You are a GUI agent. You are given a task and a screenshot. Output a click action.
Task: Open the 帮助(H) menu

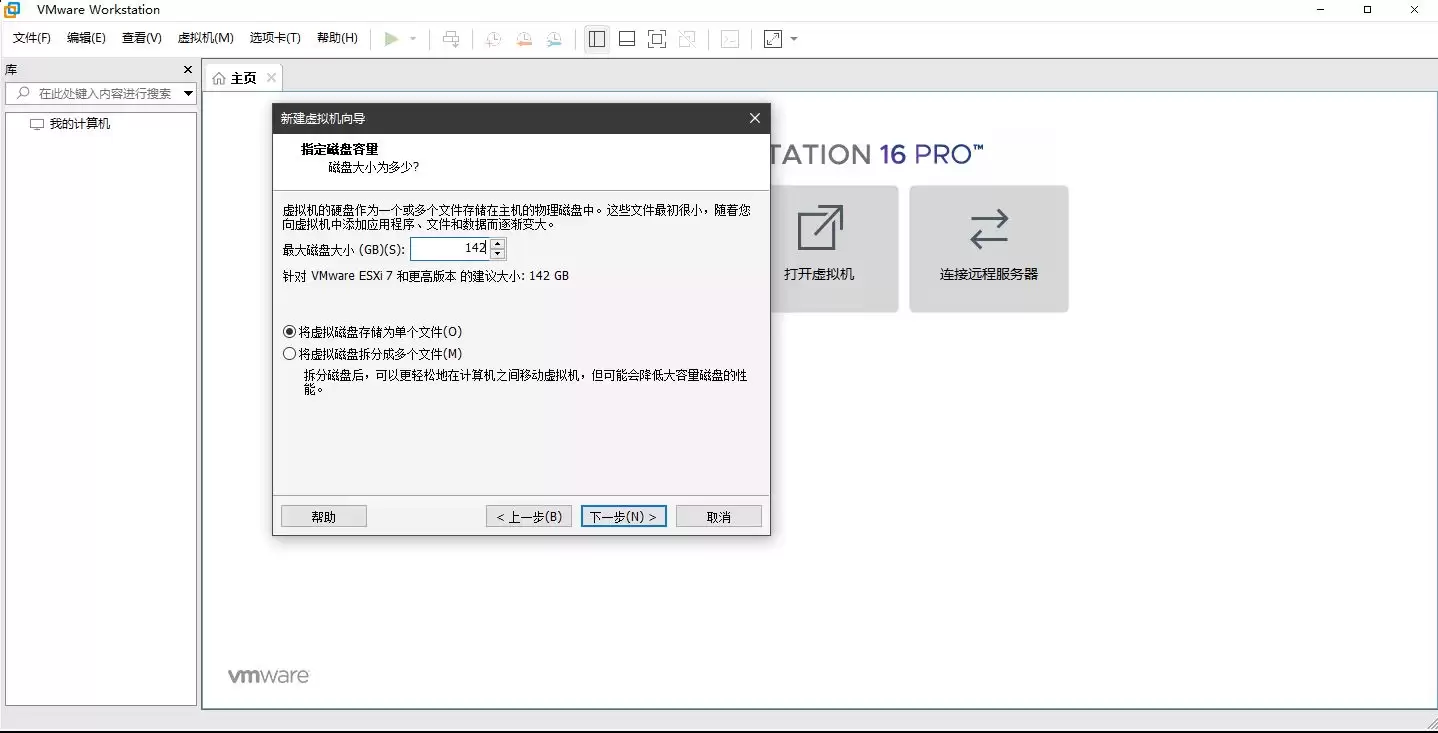pos(337,38)
